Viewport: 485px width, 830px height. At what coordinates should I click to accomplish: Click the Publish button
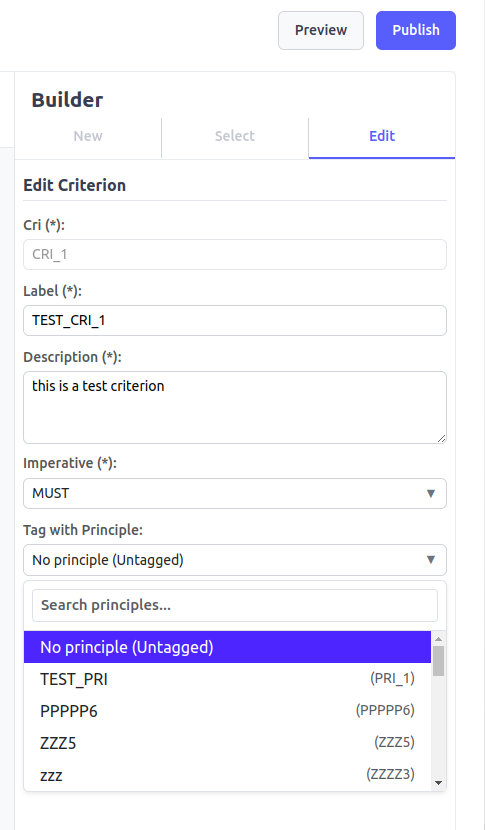416,30
